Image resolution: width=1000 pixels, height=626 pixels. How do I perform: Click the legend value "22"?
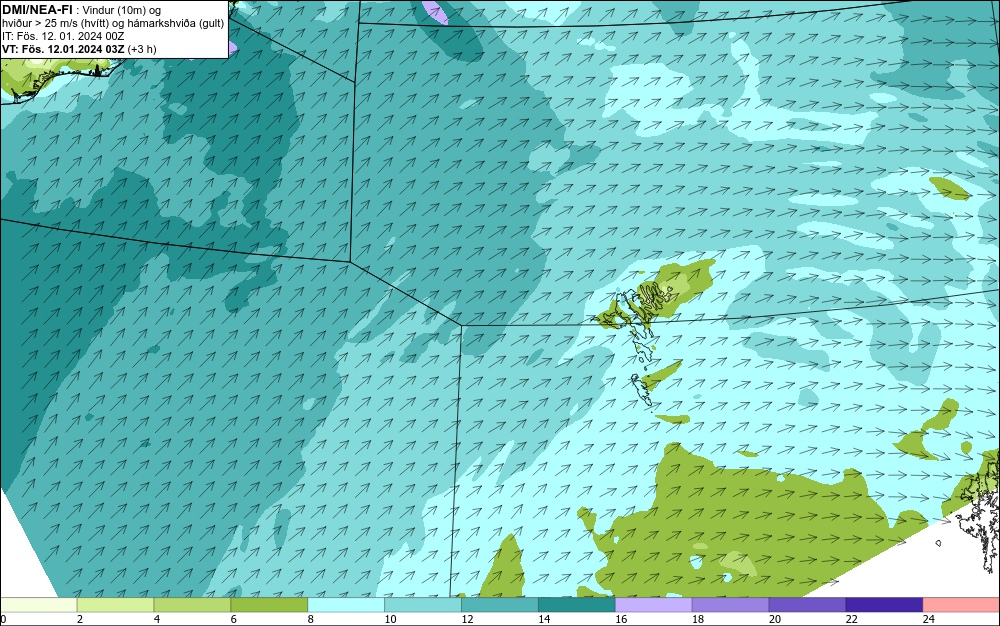(851, 619)
